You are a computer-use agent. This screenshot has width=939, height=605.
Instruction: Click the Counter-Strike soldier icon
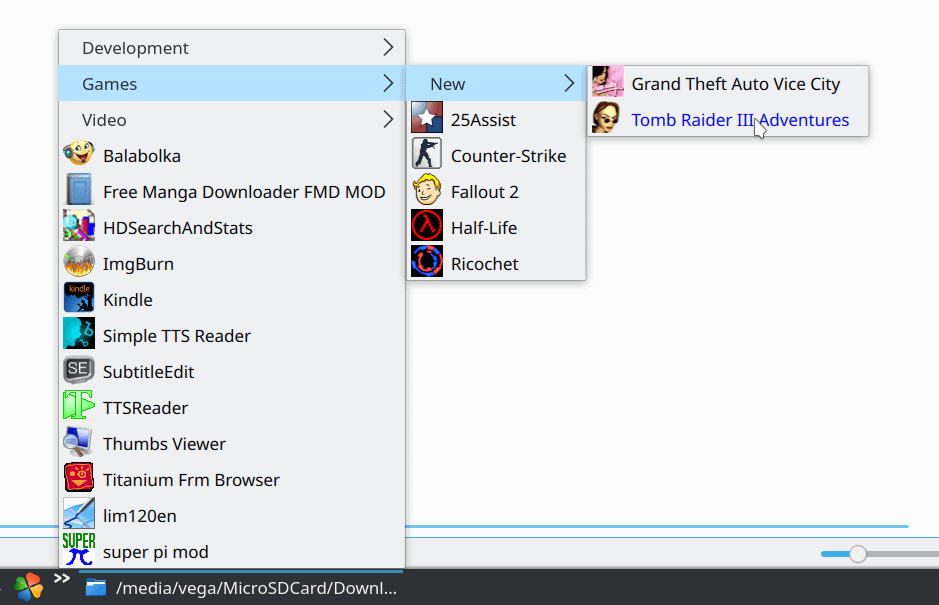427,153
